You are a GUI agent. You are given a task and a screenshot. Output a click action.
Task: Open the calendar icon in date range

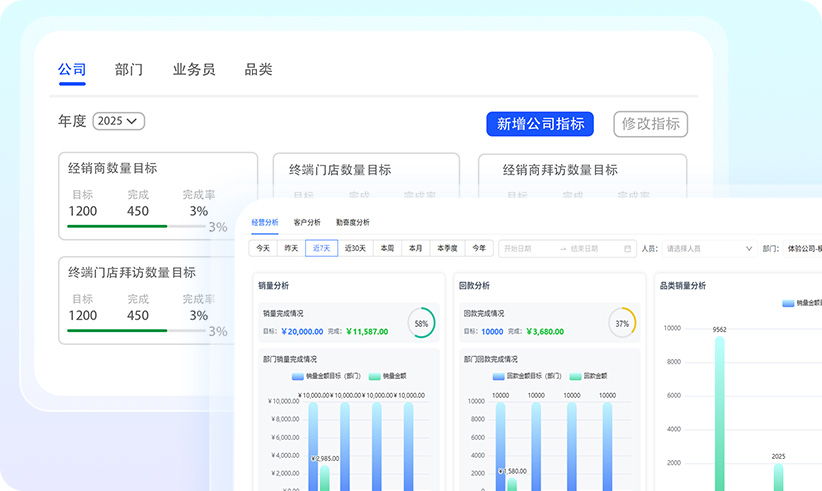click(x=627, y=248)
